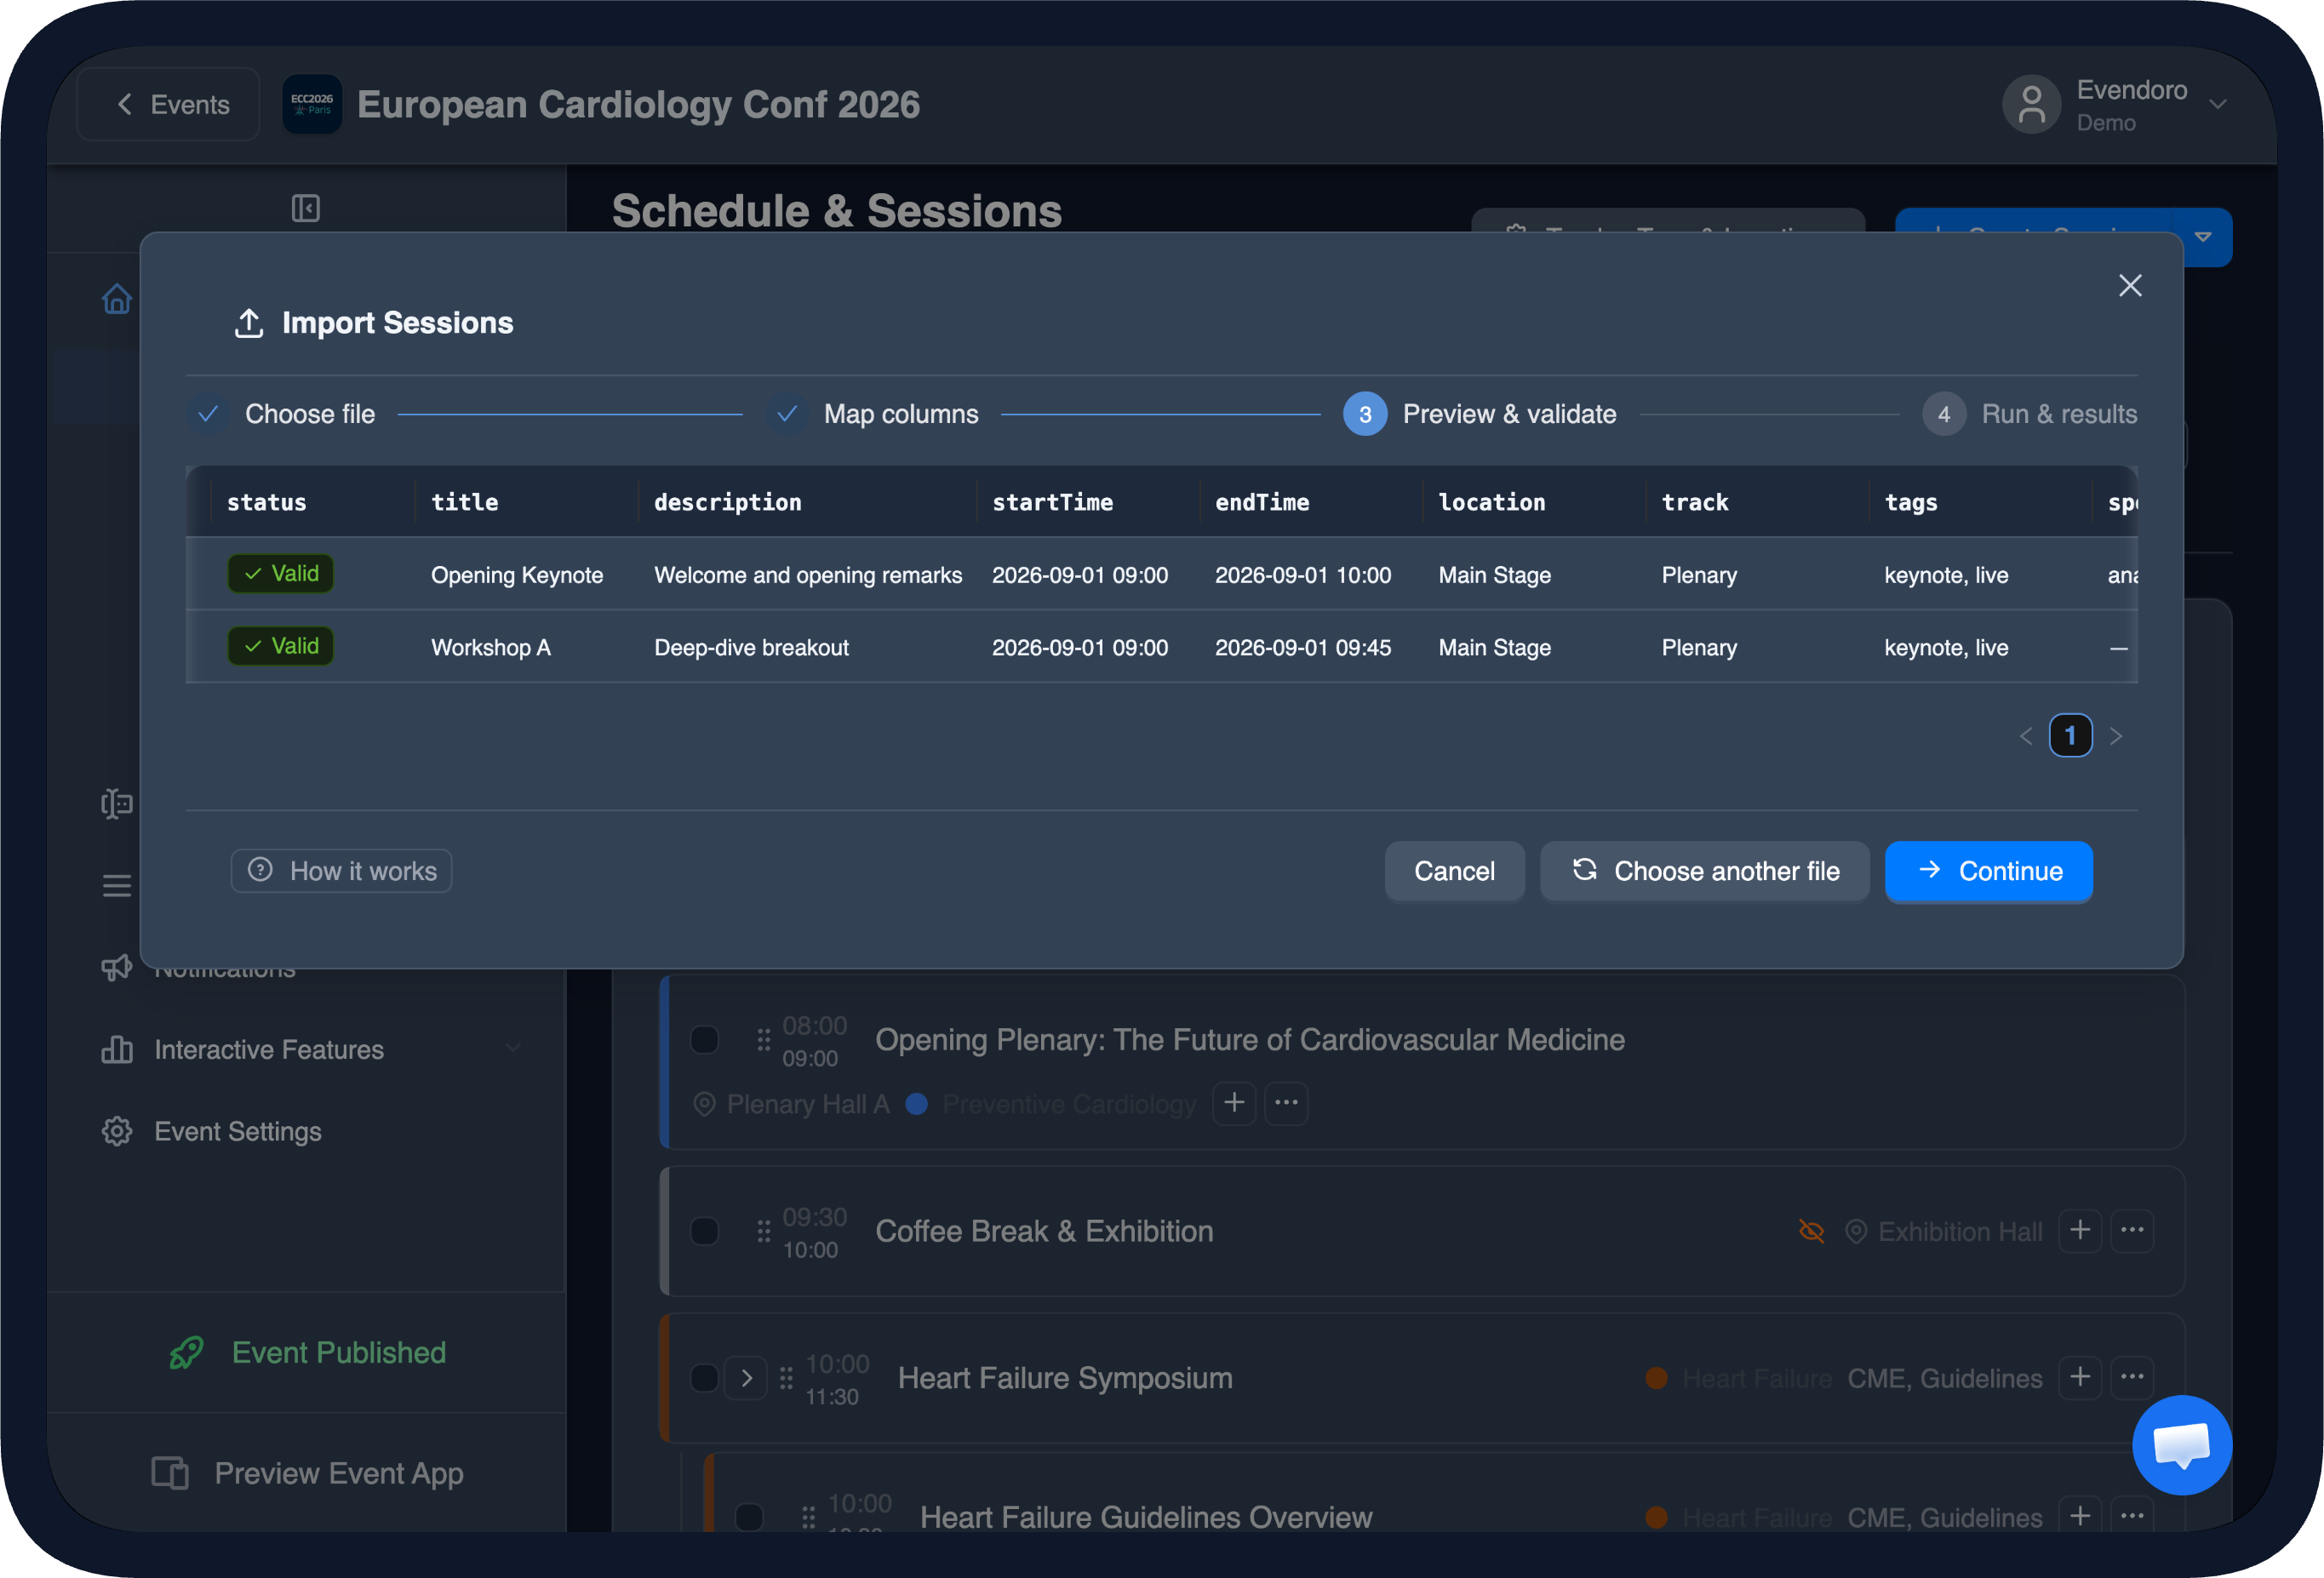Open the home icon in sidebar

click(116, 298)
